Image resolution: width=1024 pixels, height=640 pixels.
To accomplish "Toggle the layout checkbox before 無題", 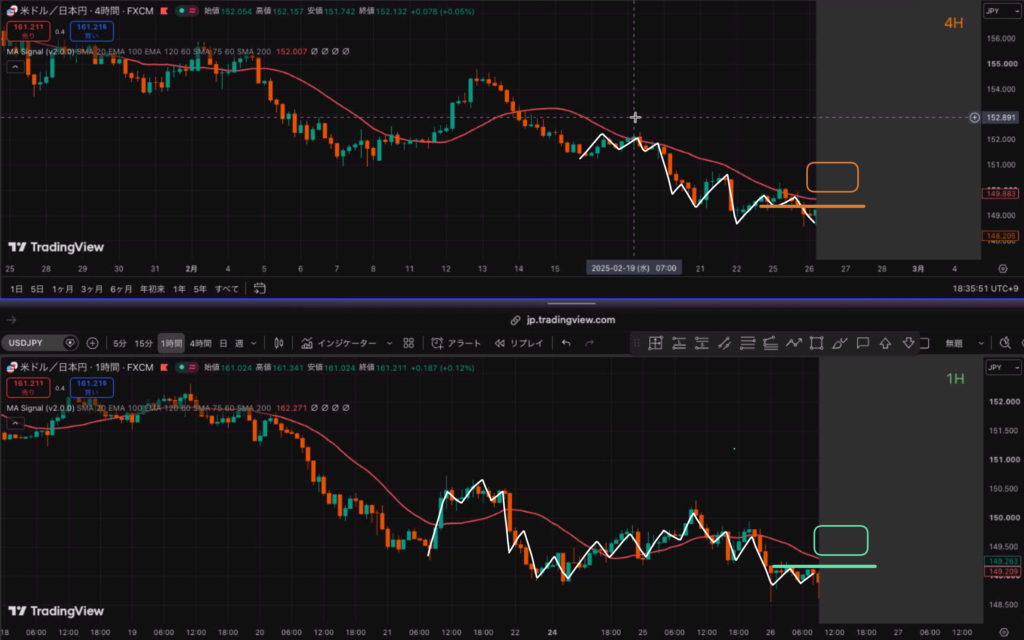I will coord(924,343).
